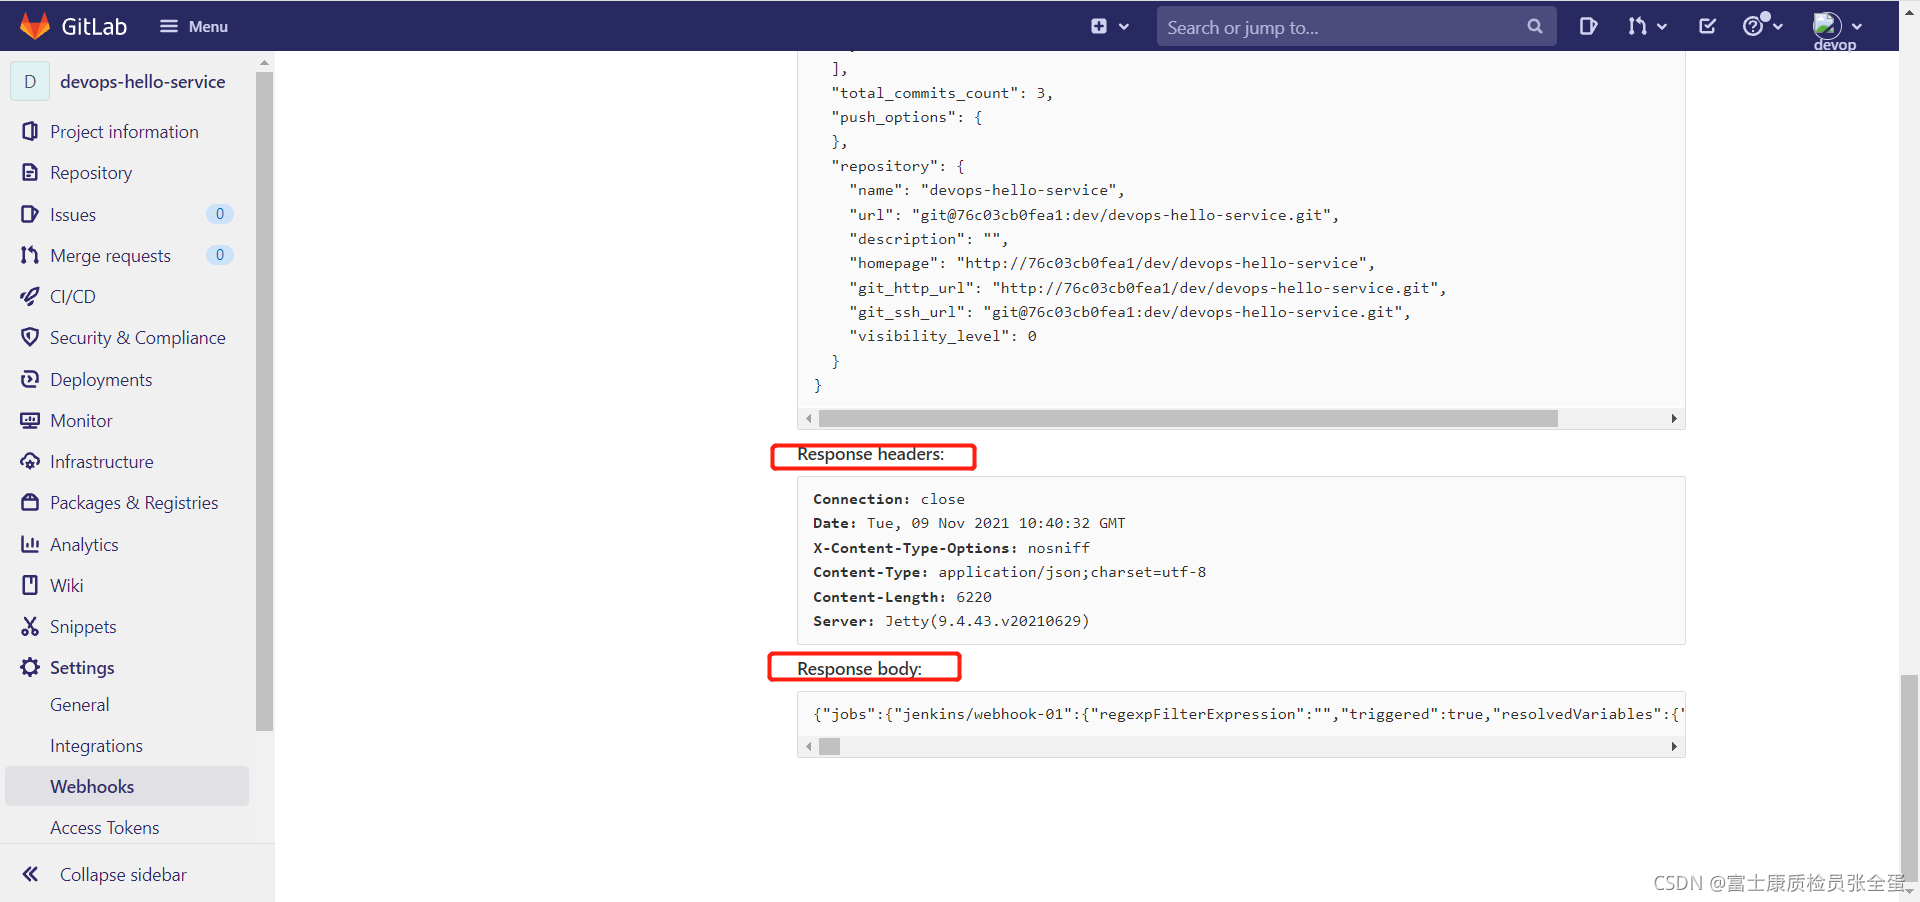The height and width of the screenshot is (902, 1920).
Task: Select the Analytics chart icon
Action: (x=29, y=544)
